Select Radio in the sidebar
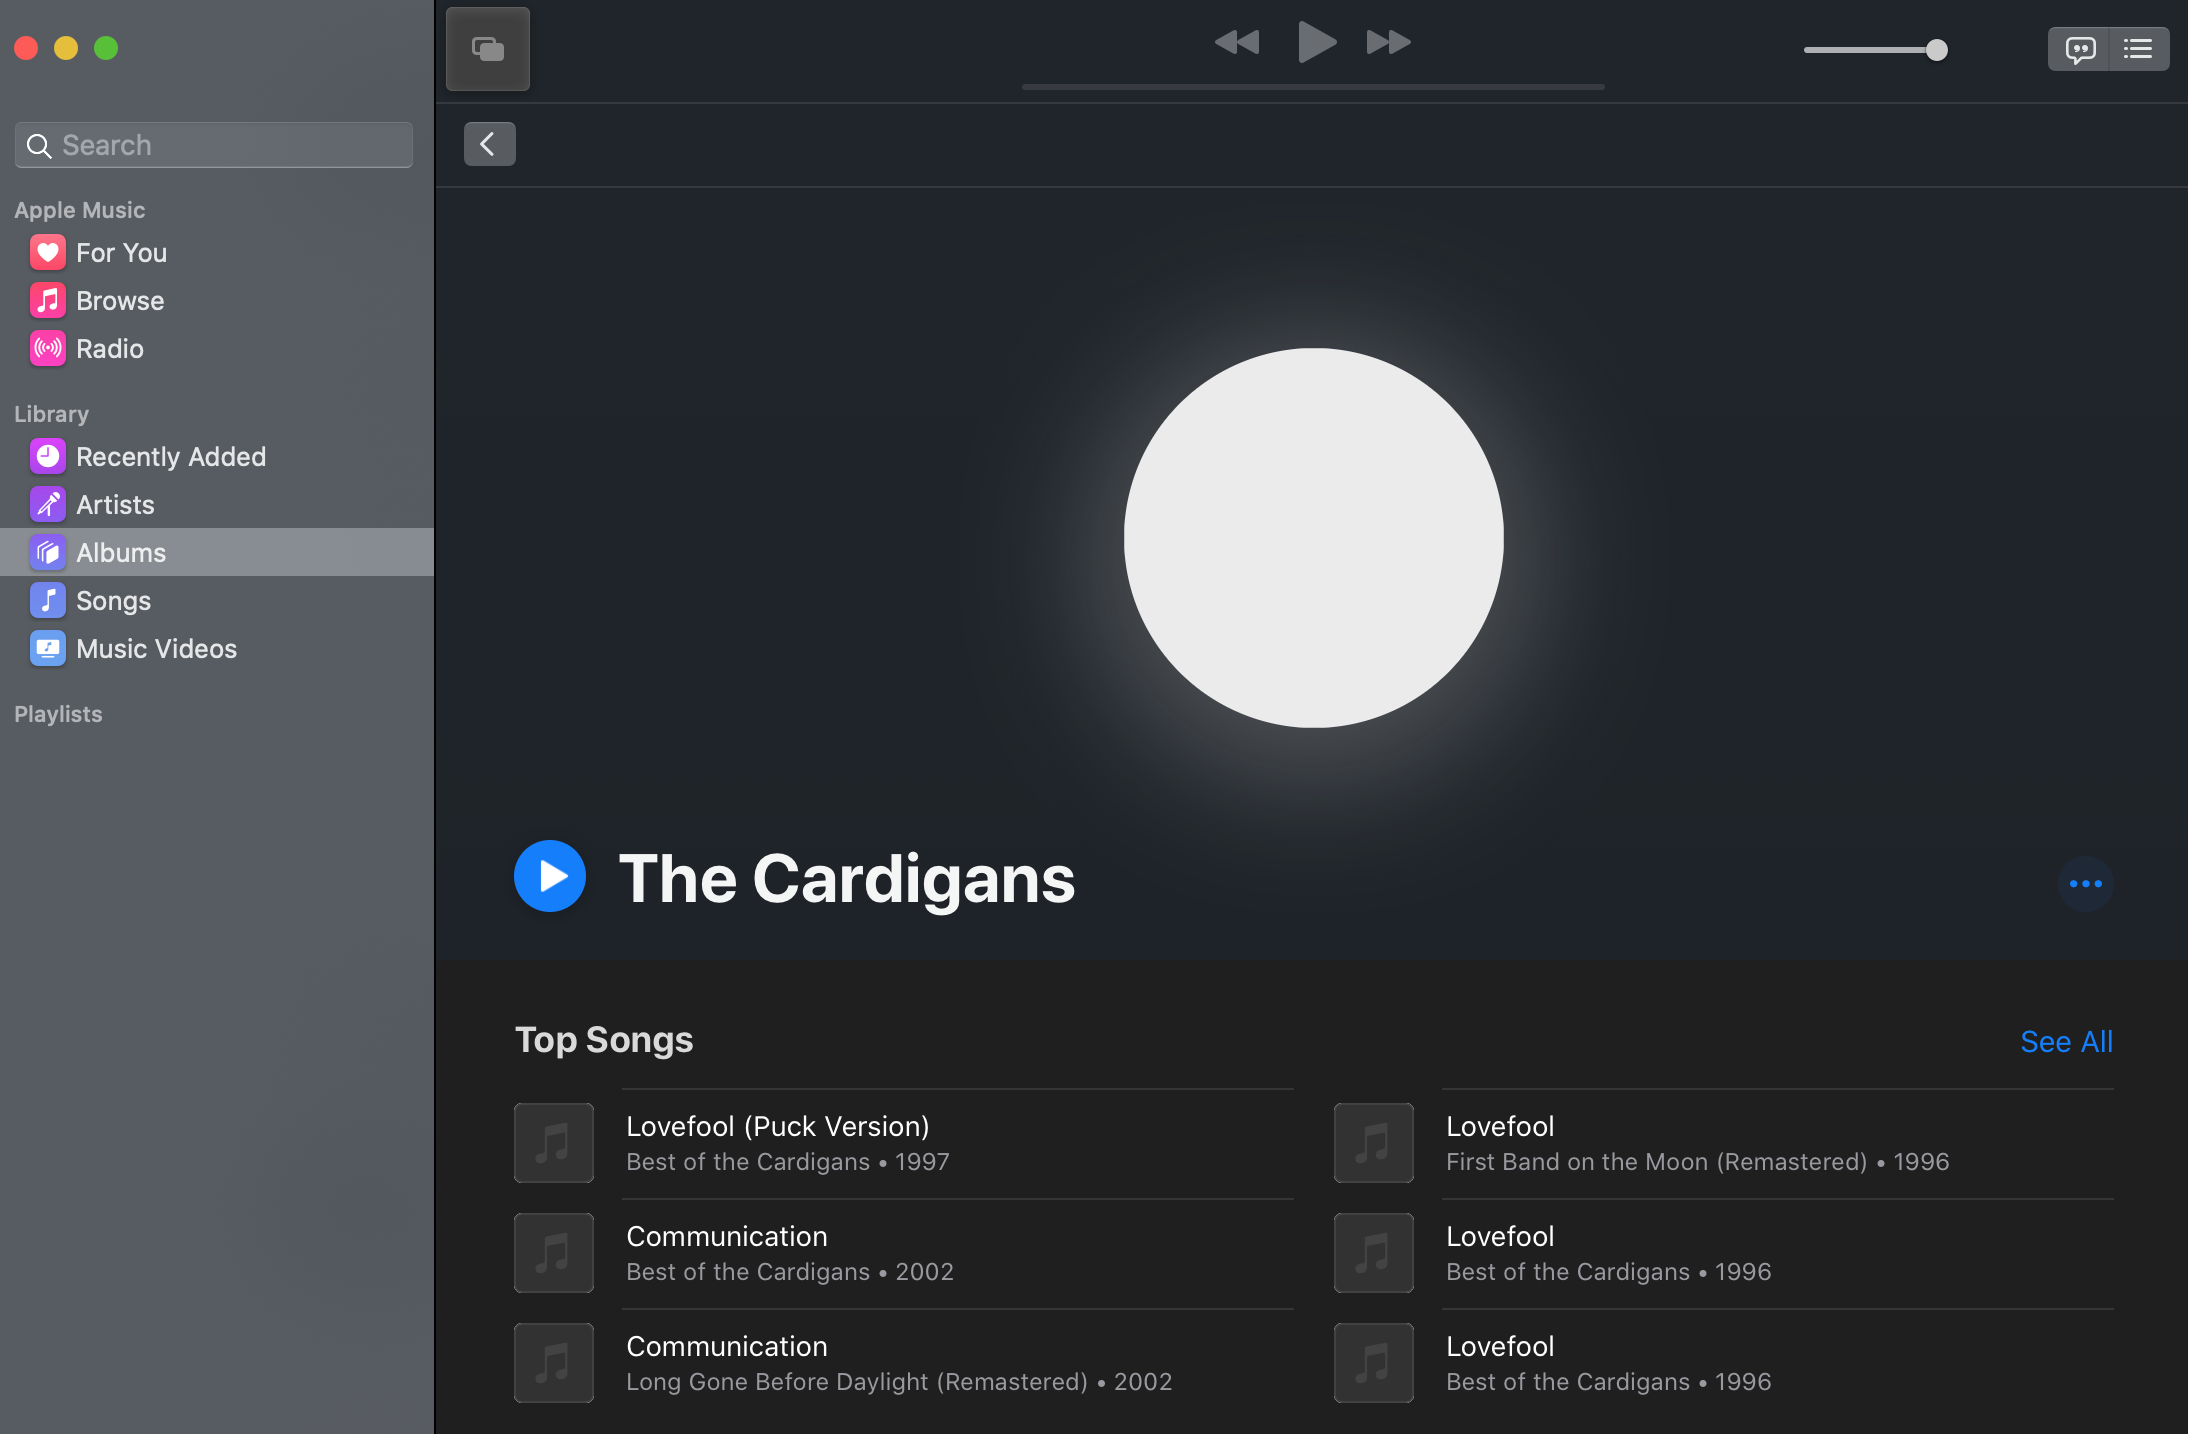The height and width of the screenshot is (1434, 2188). (110, 349)
